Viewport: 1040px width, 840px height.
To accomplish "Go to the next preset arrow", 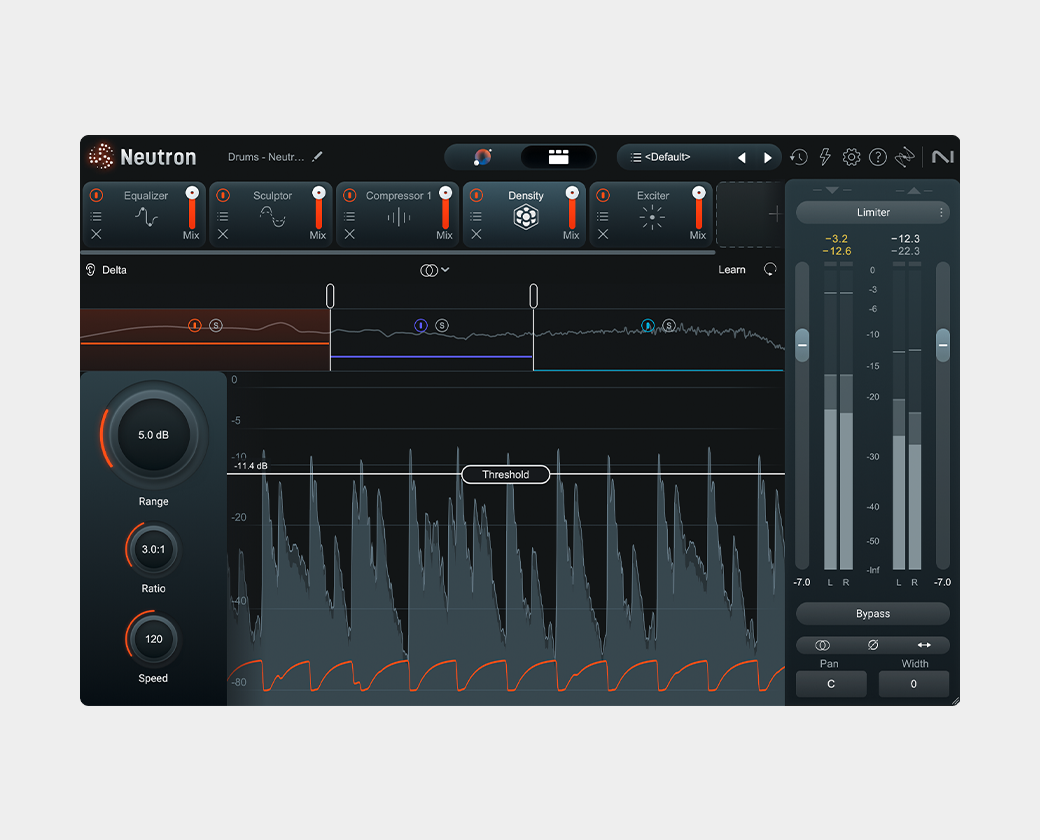I will (x=768, y=158).
